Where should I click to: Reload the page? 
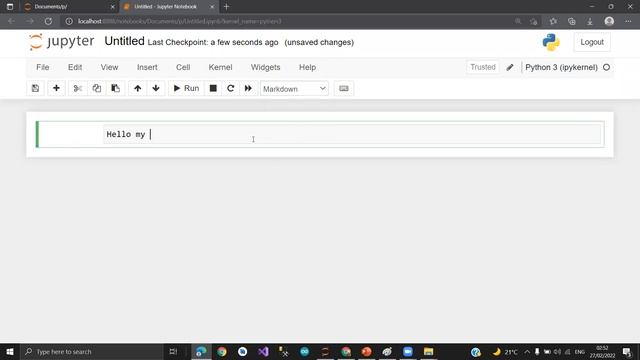48,21
